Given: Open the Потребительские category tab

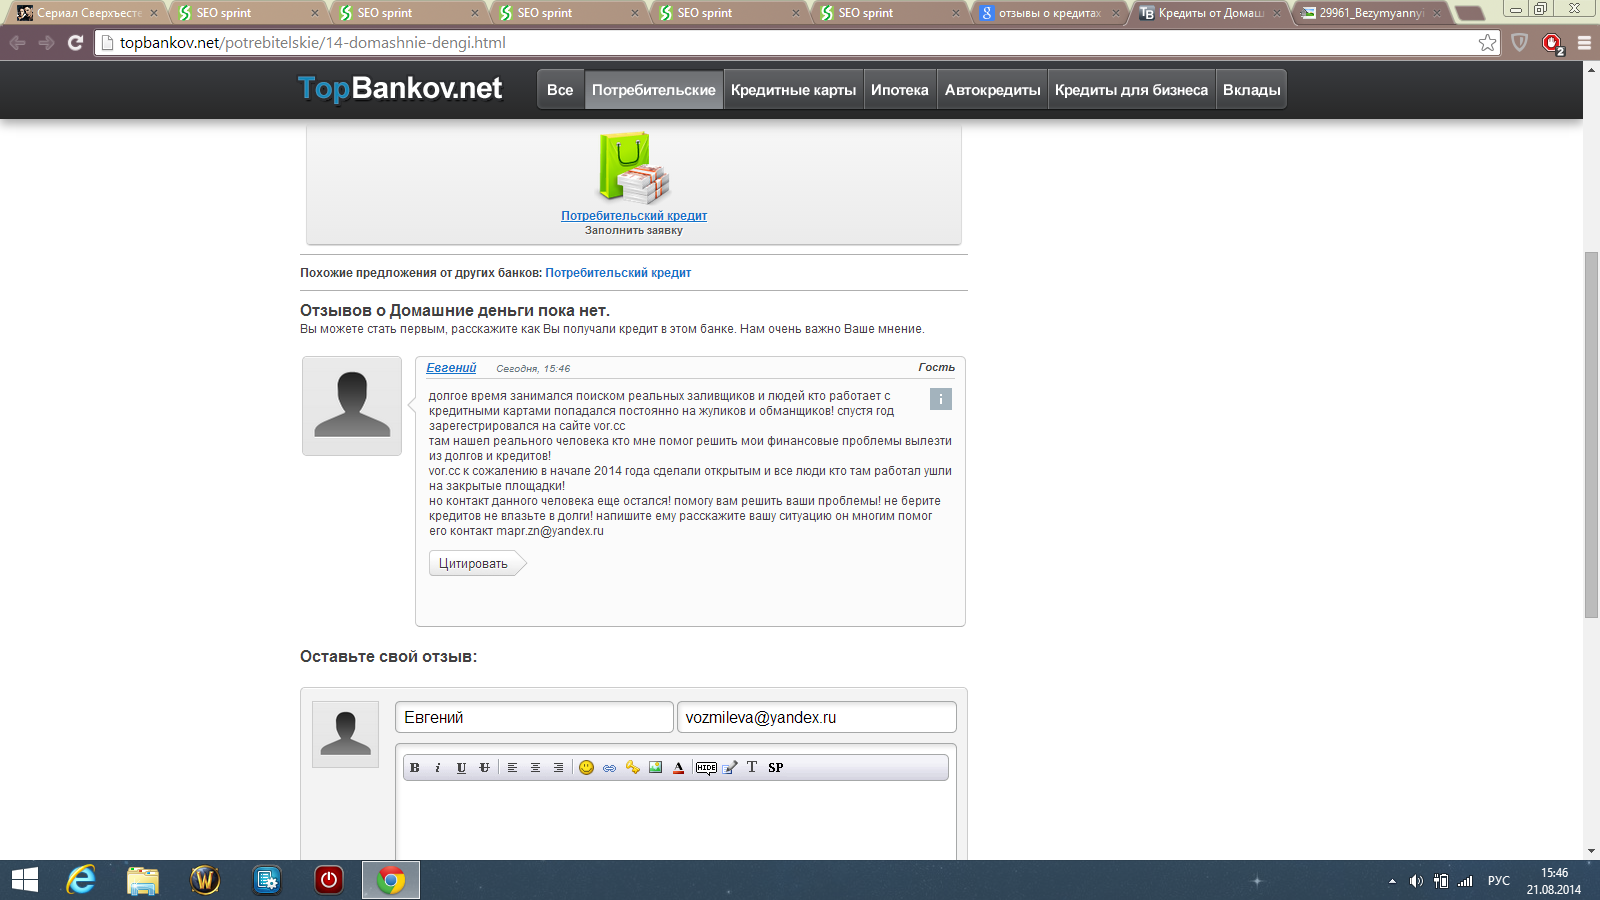Looking at the screenshot, I should (x=654, y=89).
